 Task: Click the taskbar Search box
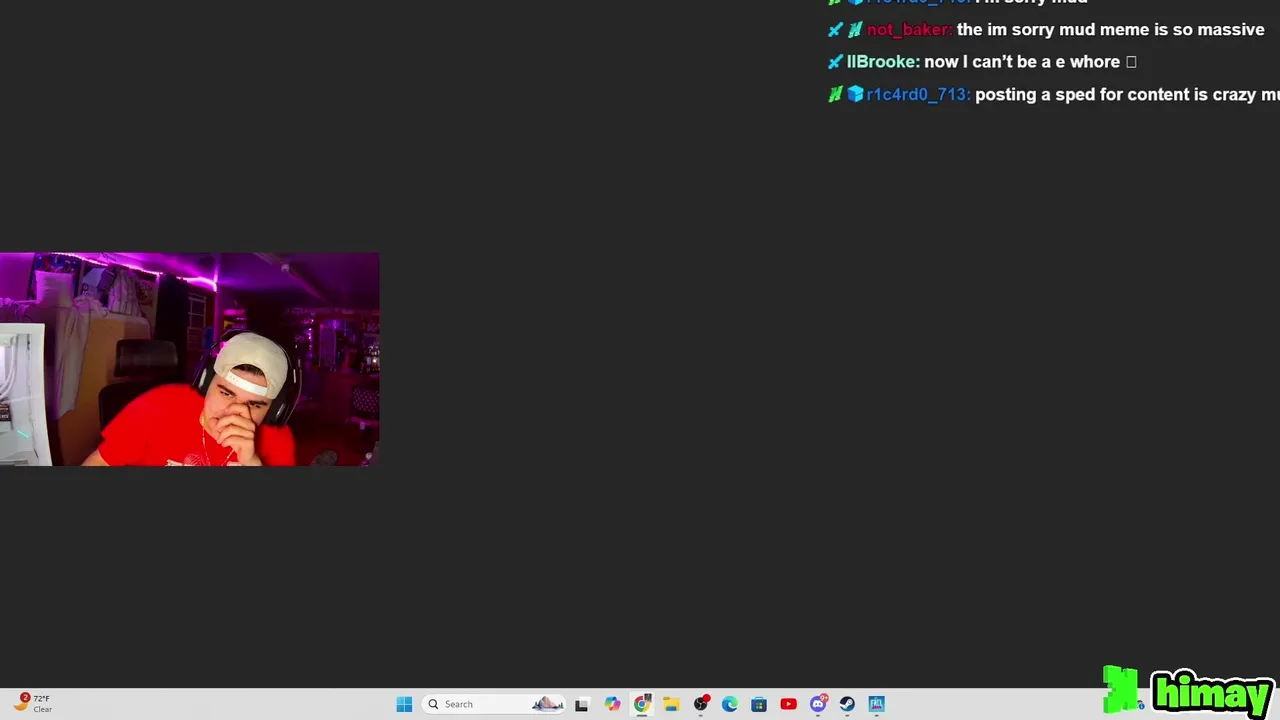pyautogui.click(x=494, y=704)
